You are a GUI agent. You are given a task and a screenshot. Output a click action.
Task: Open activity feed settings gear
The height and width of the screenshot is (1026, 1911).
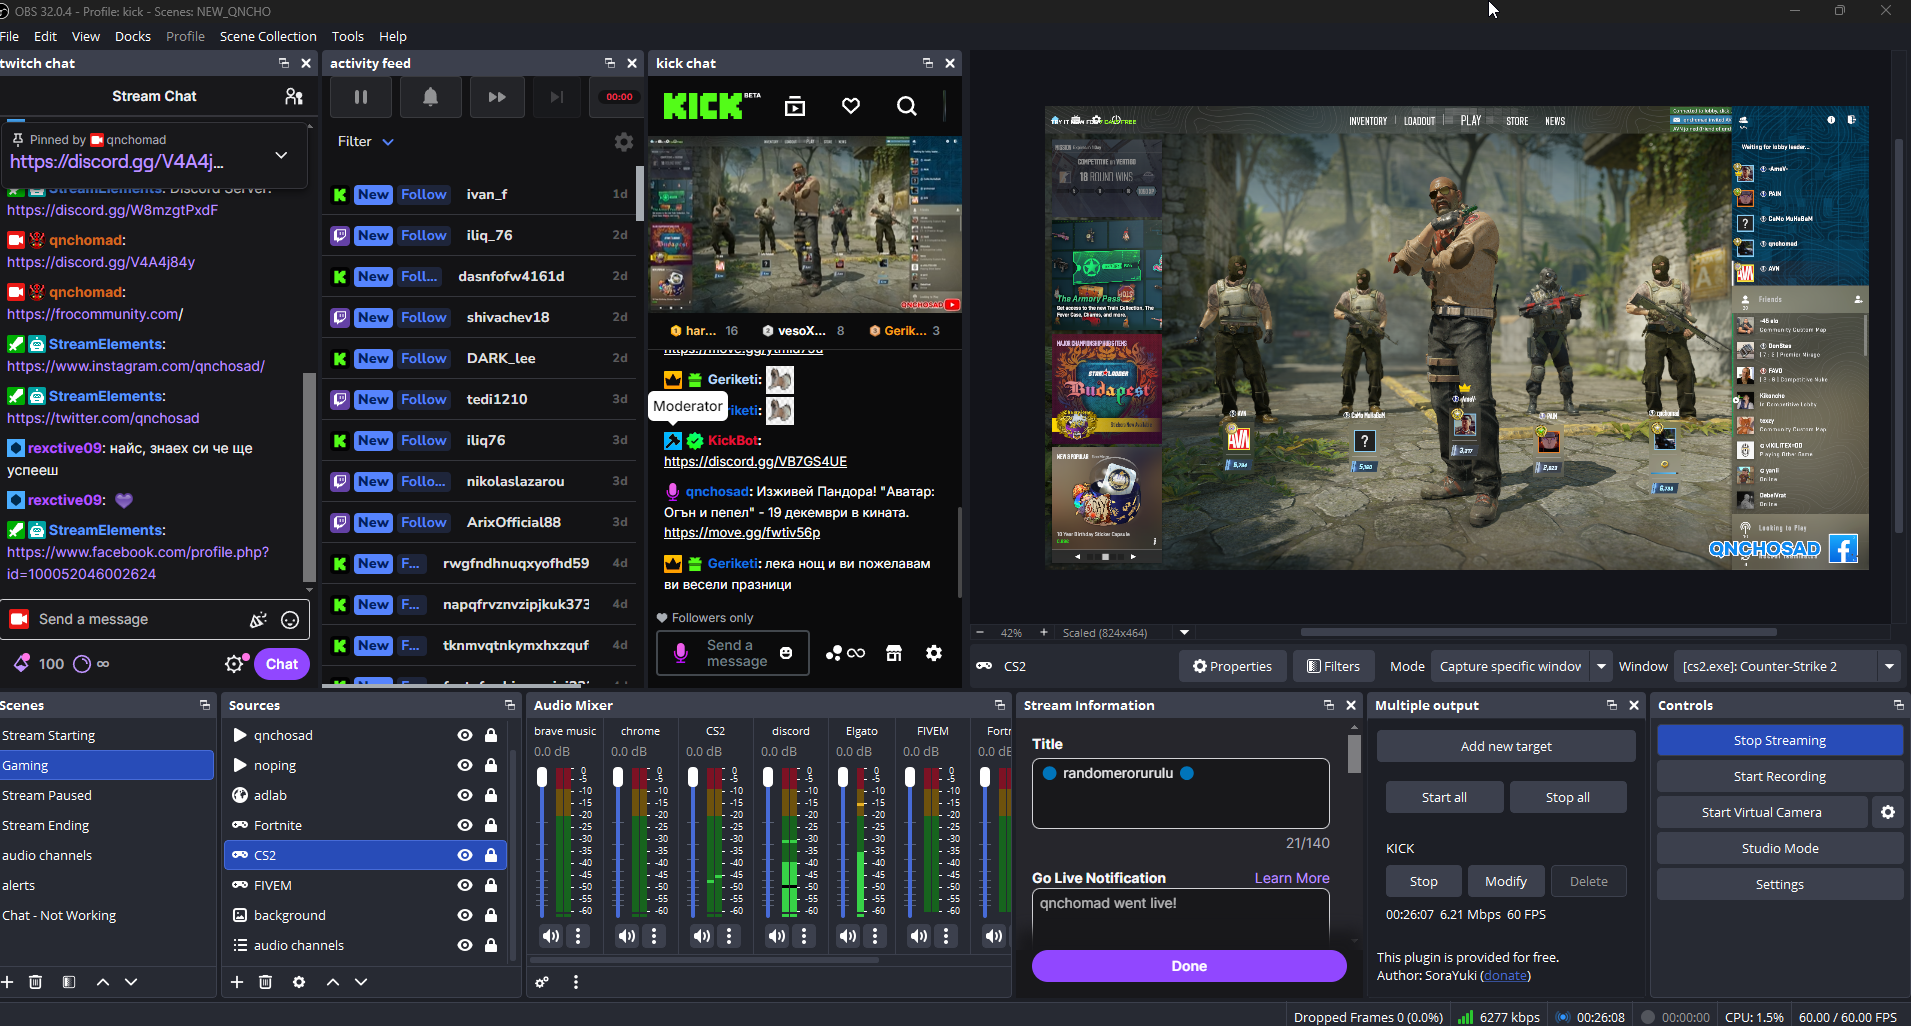pos(624,142)
